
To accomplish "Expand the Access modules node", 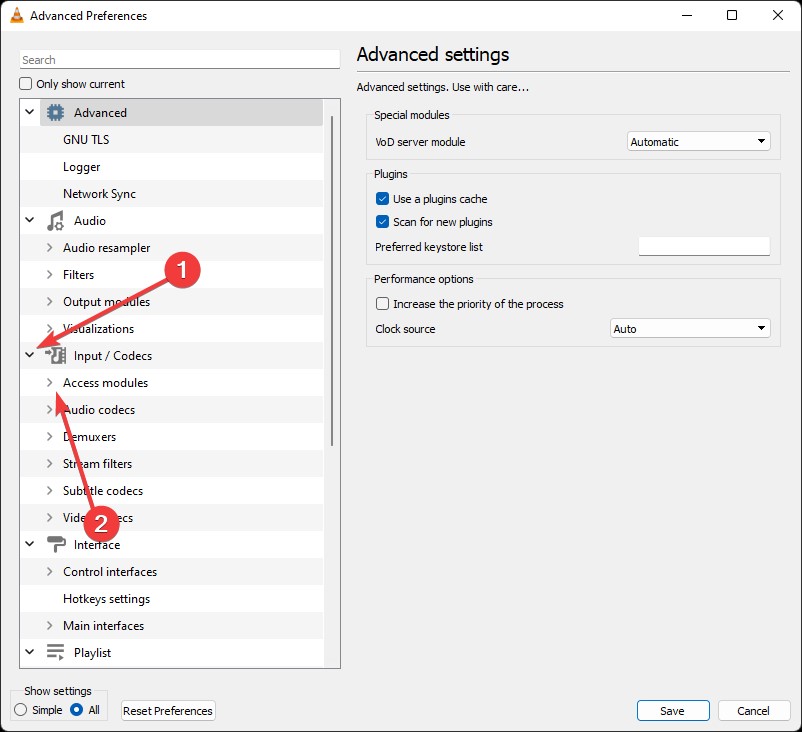I will [50, 382].
